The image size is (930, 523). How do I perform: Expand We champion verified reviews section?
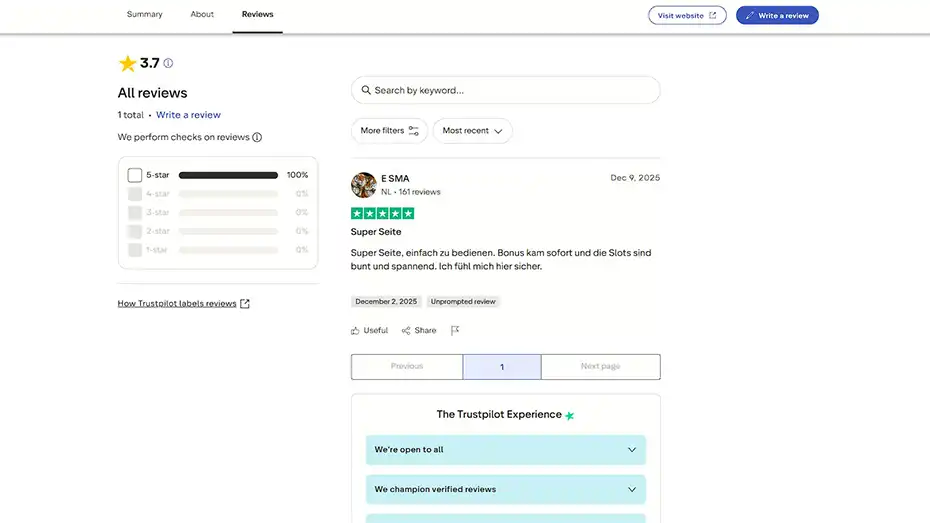pyautogui.click(x=505, y=490)
